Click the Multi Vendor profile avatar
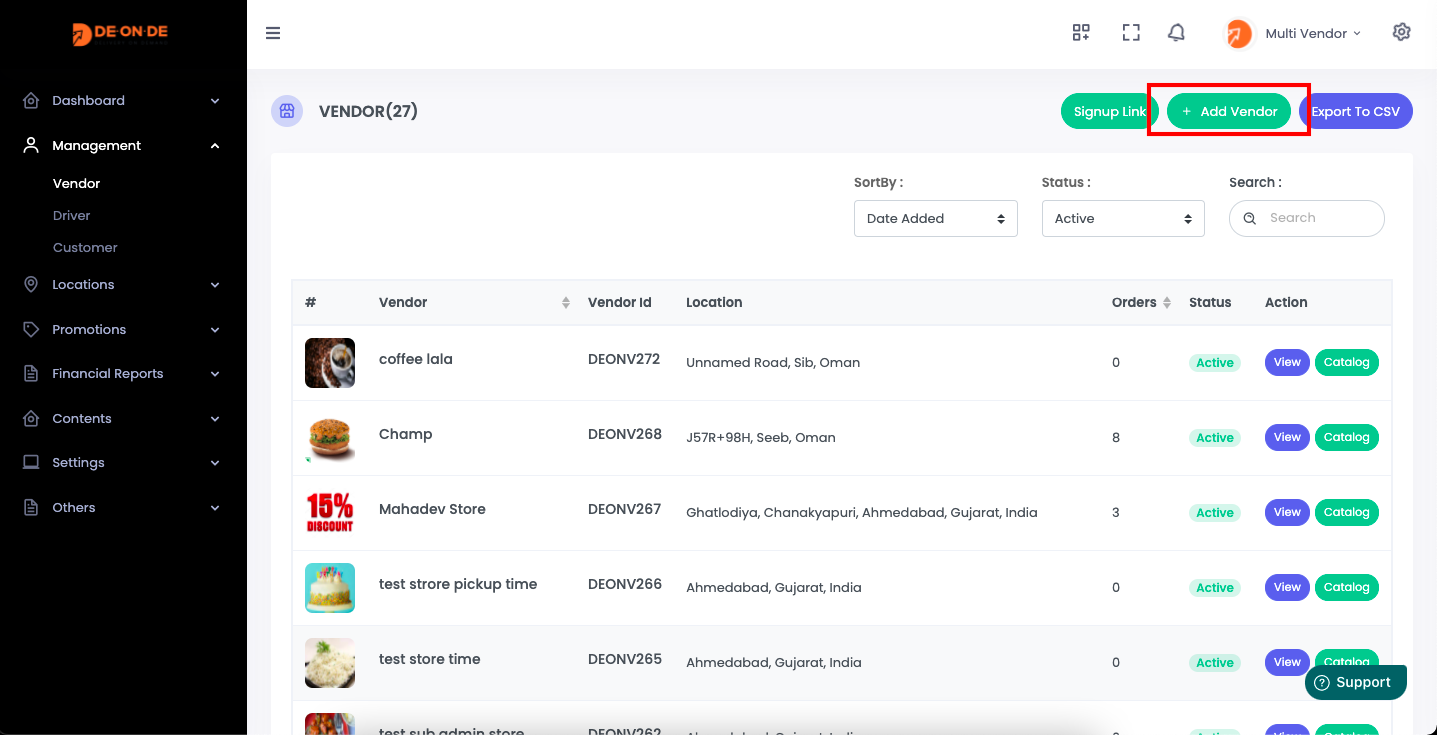1437x735 pixels. pyautogui.click(x=1239, y=34)
